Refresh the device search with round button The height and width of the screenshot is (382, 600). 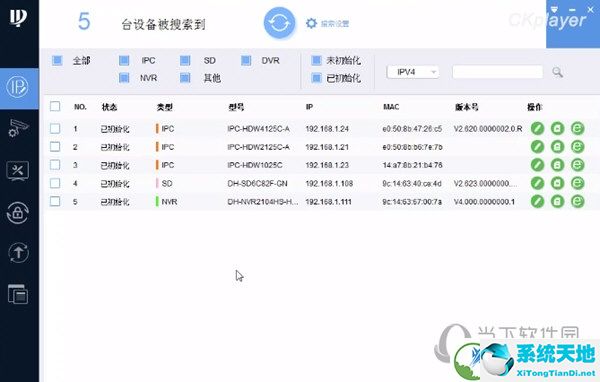[x=279, y=23]
